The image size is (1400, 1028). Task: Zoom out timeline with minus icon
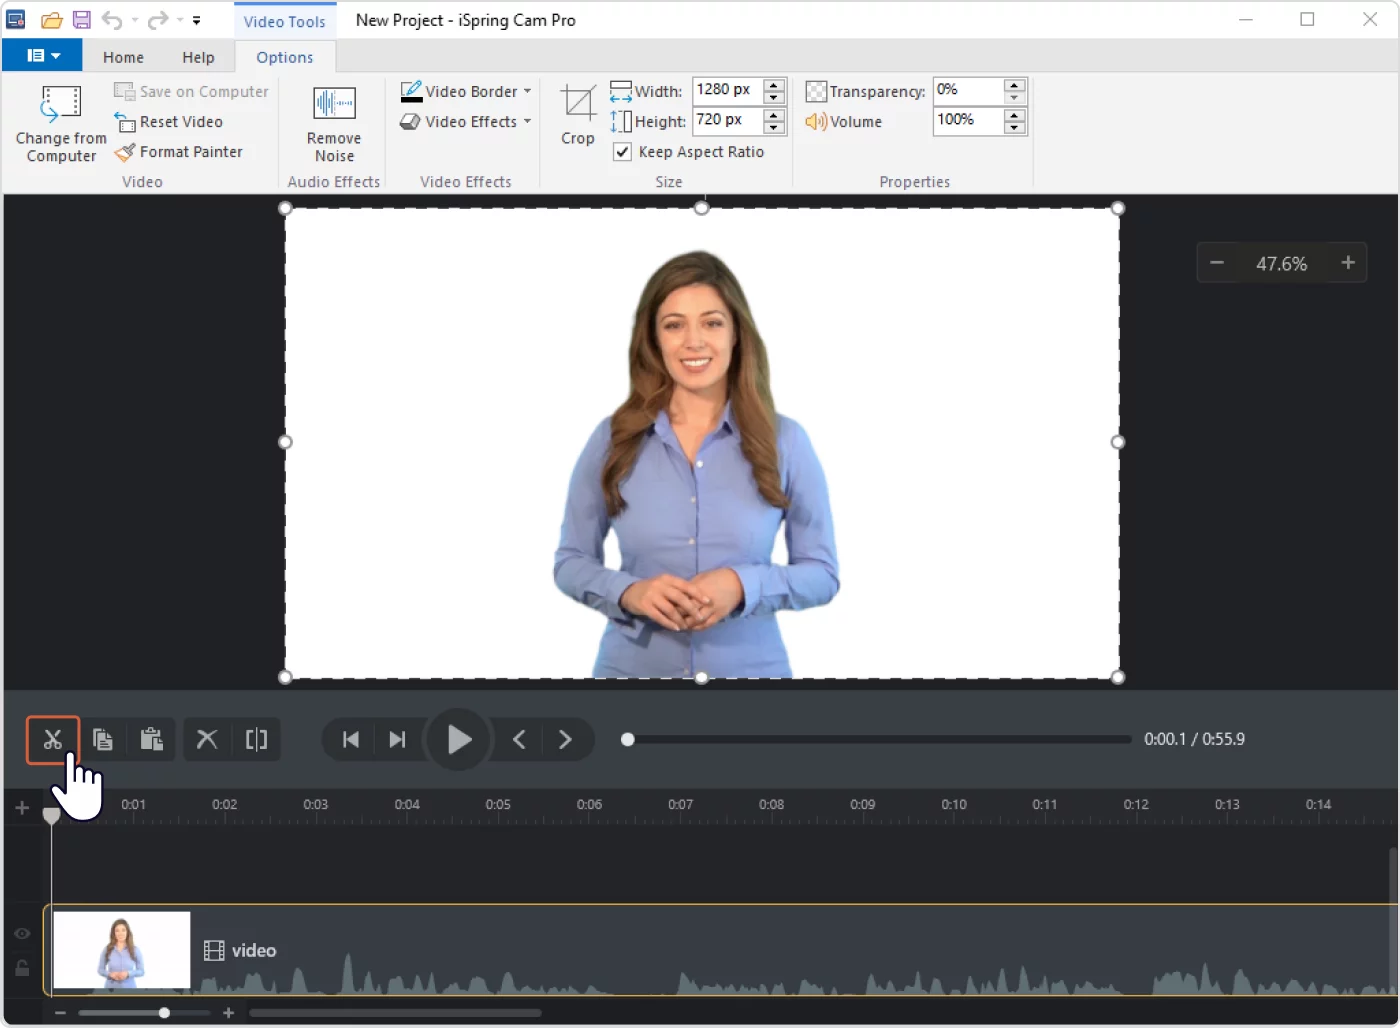(60, 1013)
